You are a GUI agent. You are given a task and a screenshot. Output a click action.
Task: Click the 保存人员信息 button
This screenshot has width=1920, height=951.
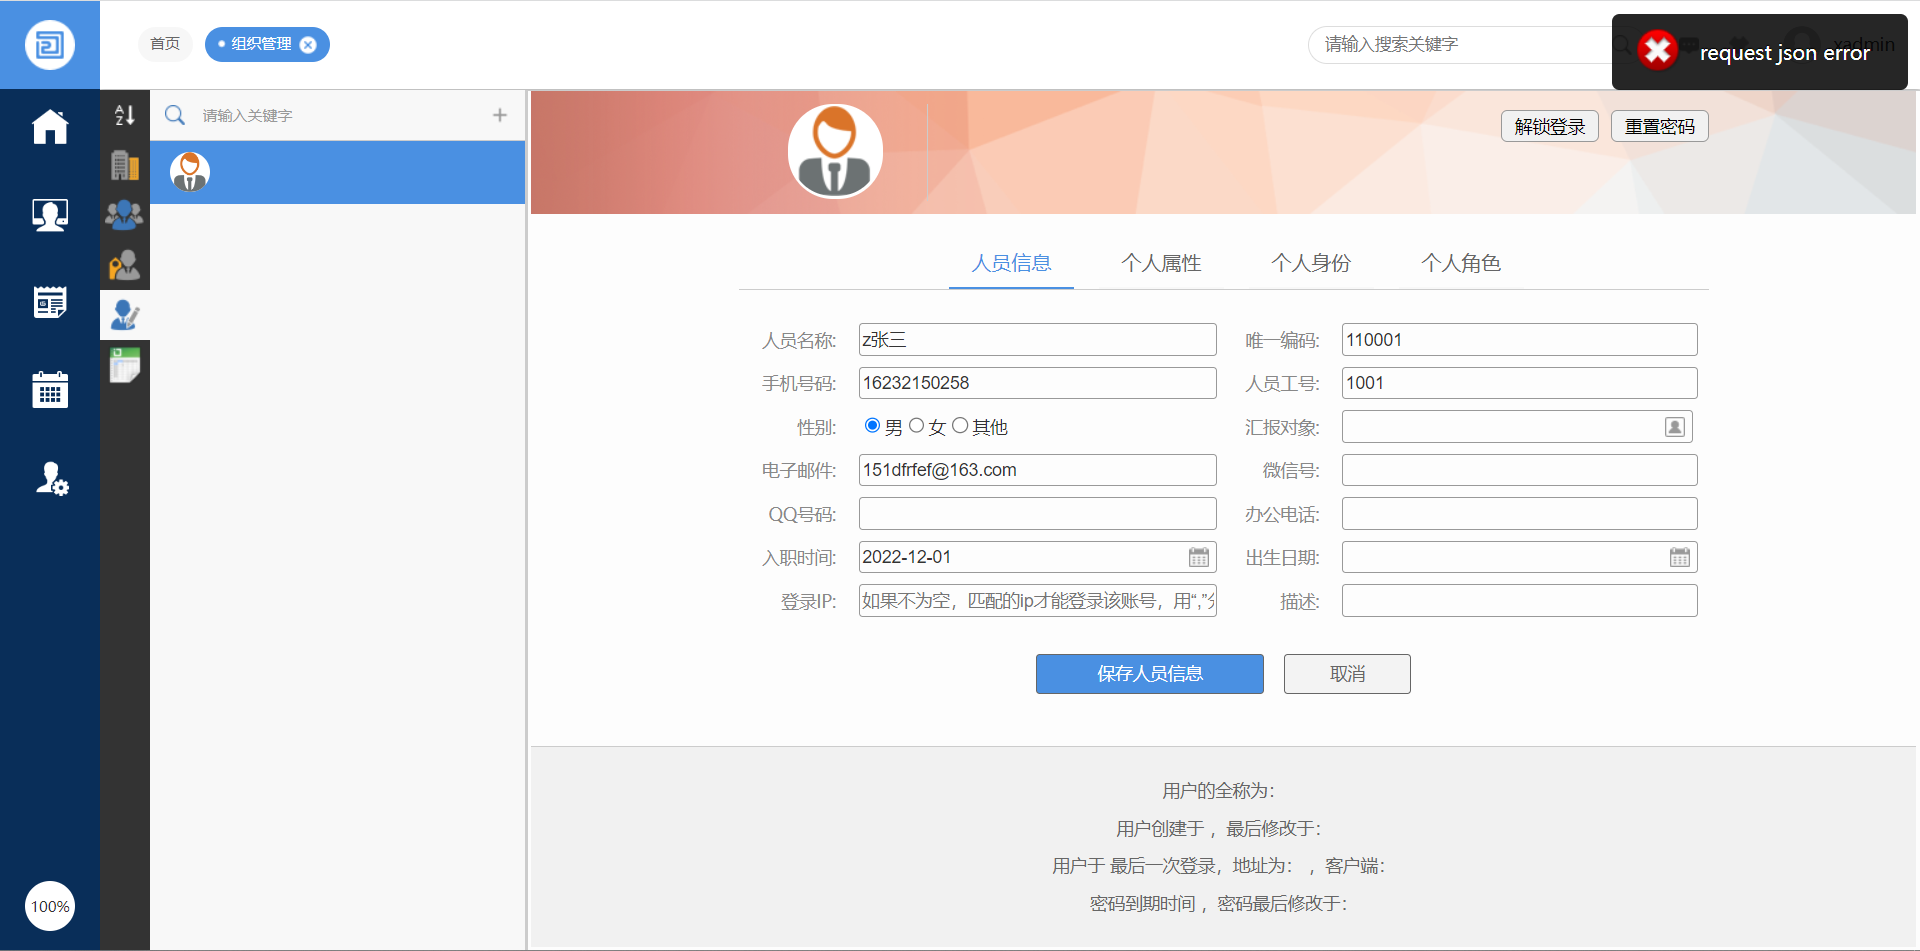(x=1149, y=674)
